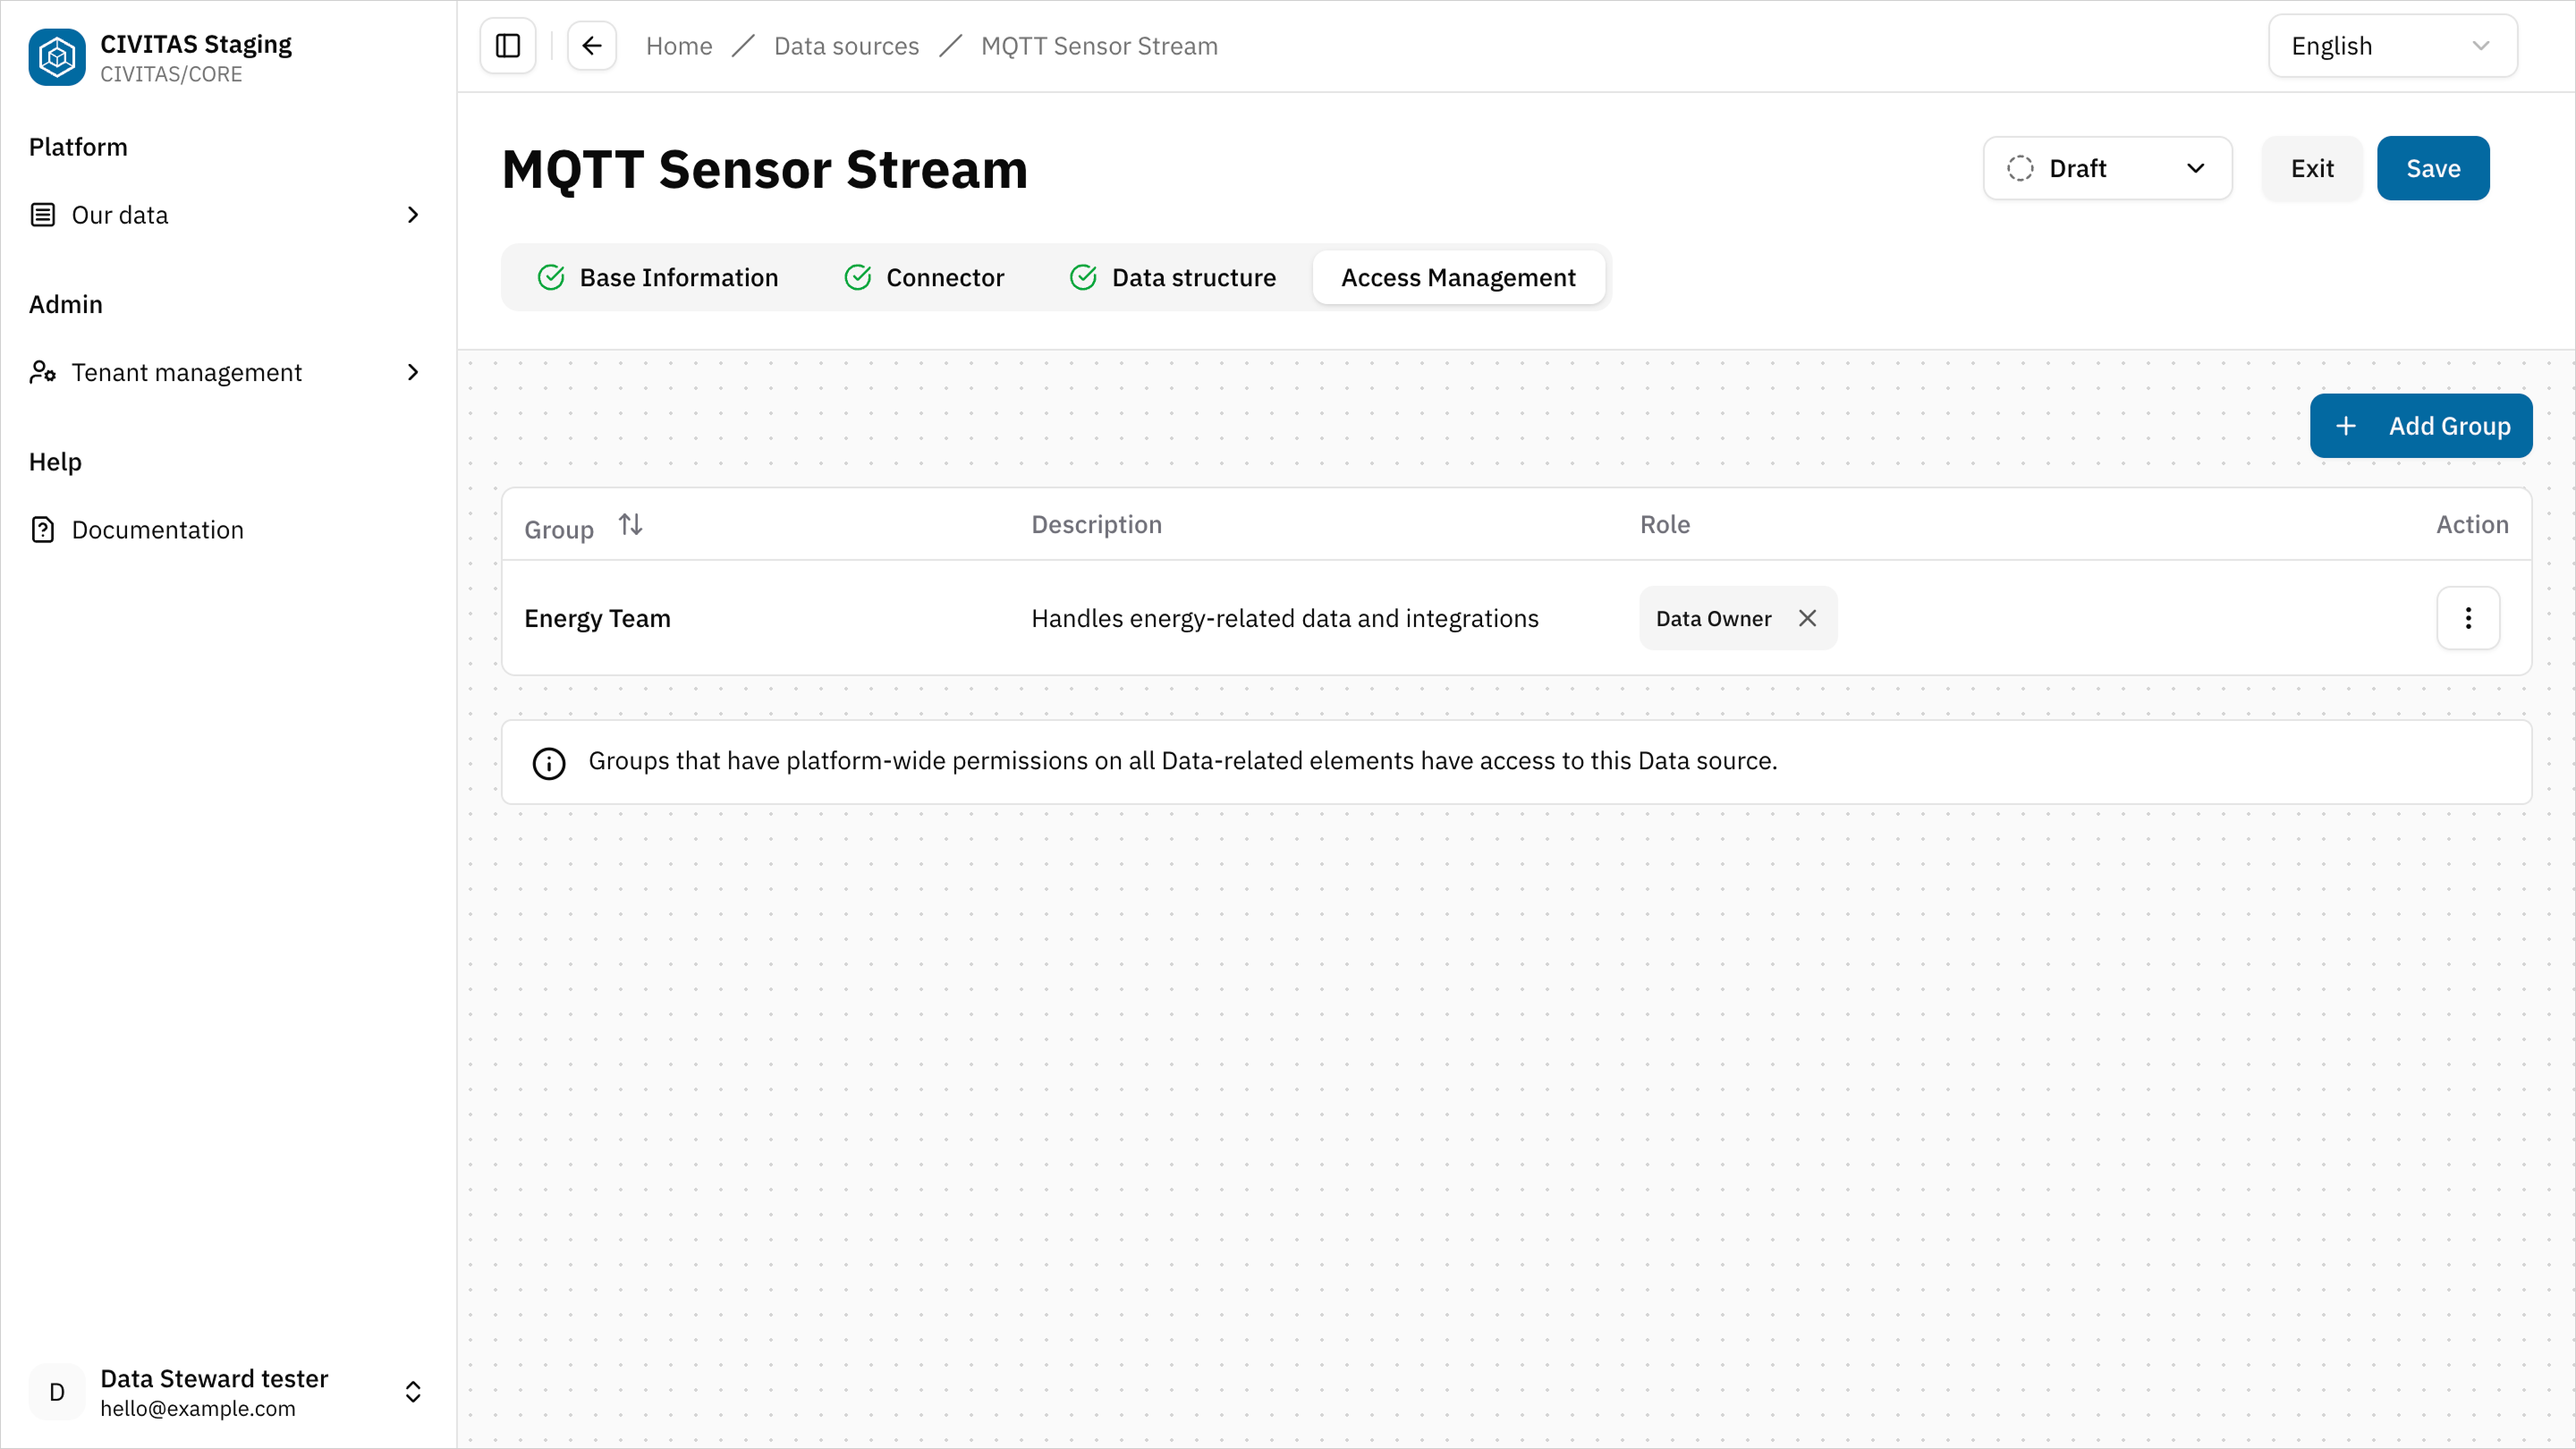The width and height of the screenshot is (2576, 1449).
Task: Click the CIVITAS Staging logo icon
Action: tap(57, 57)
